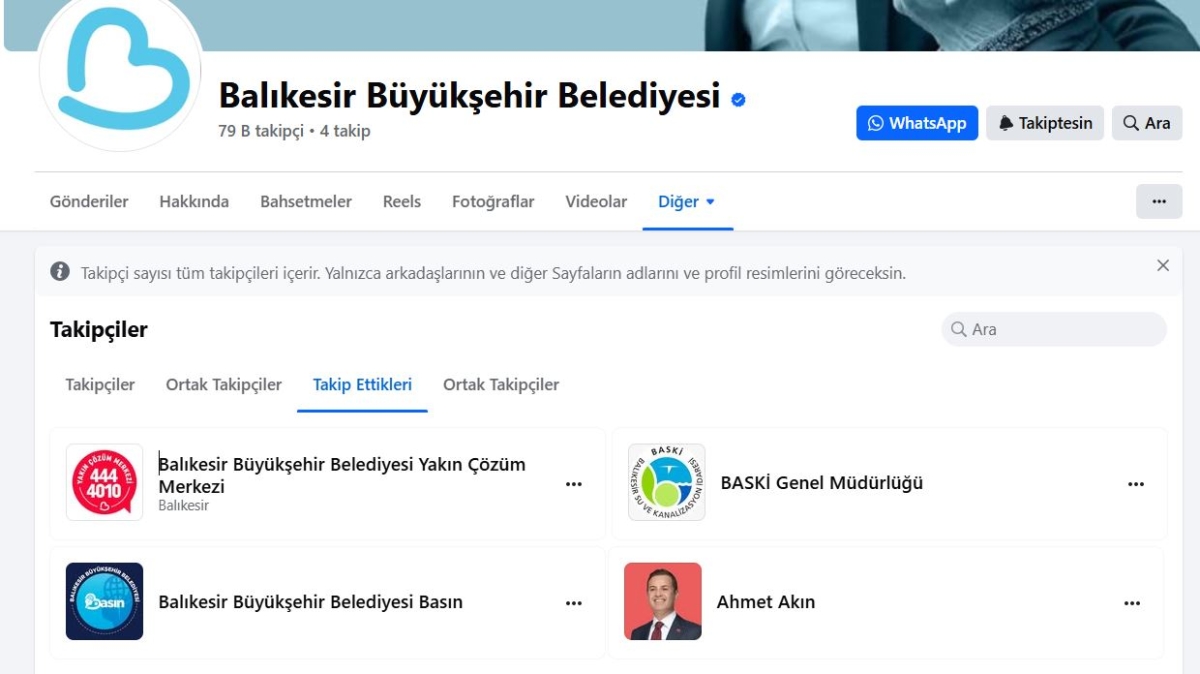Image resolution: width=1200 pixels, height=674 pixels.
Task: Open the BASKİ logo thumbnail
Action: pos(666,482)
